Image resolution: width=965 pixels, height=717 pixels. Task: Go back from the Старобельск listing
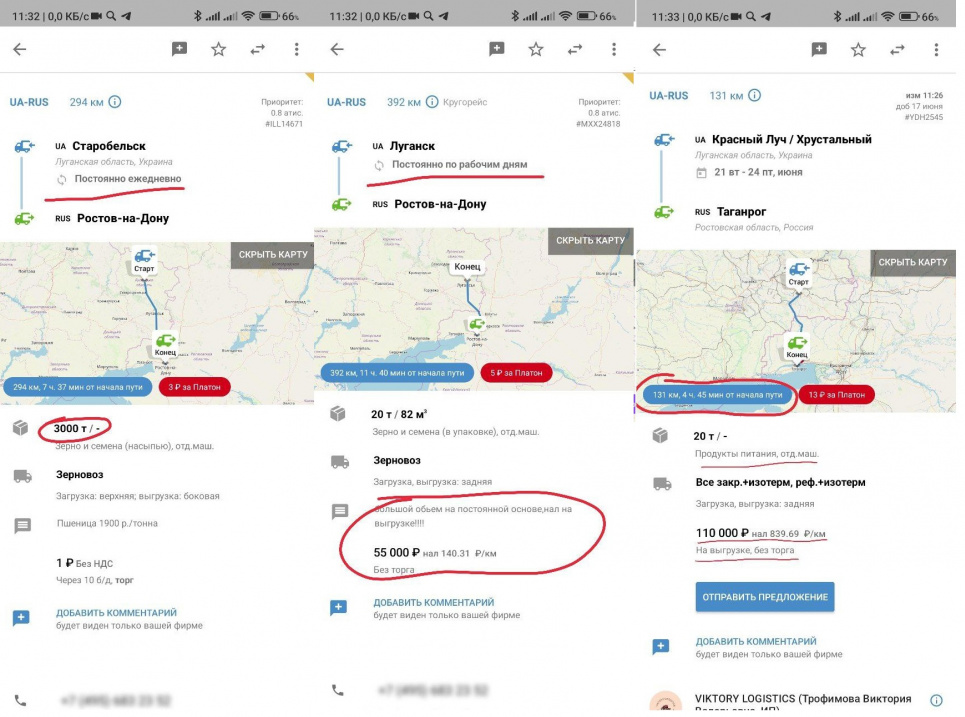tap(20, 49)
